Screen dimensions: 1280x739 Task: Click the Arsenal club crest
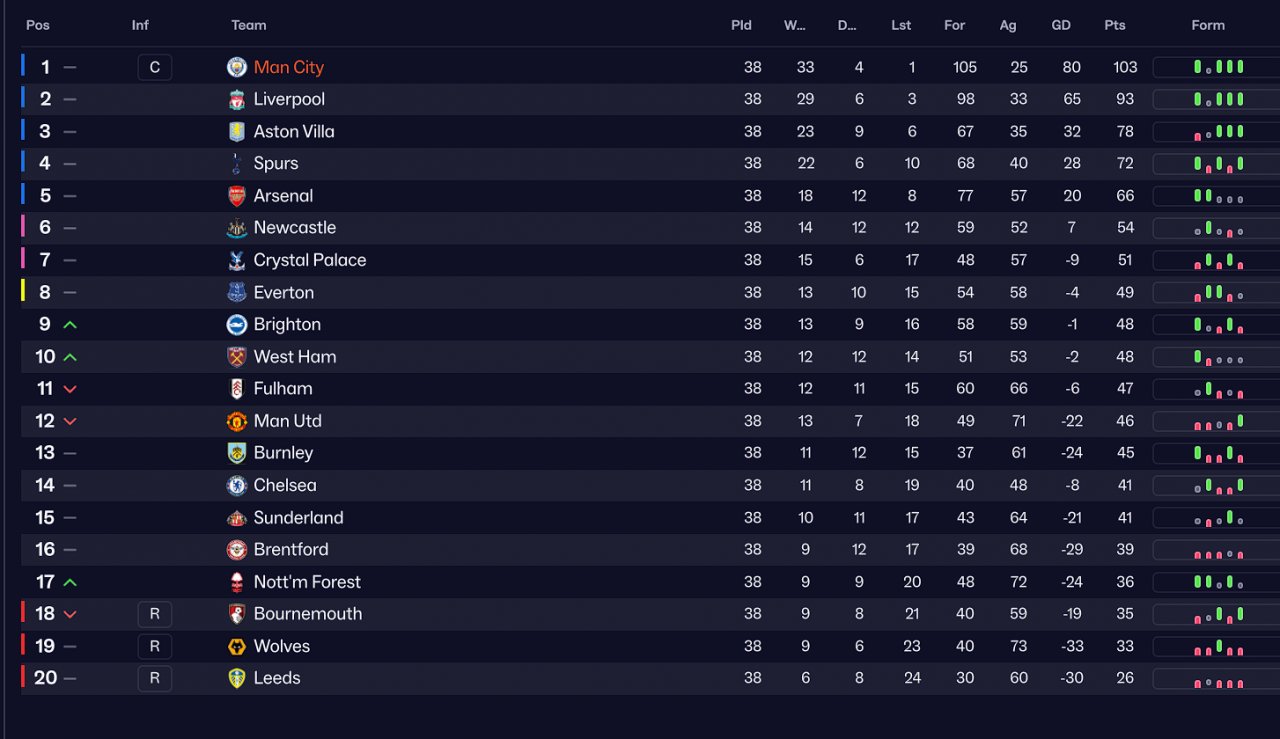[x=237, y=196]
